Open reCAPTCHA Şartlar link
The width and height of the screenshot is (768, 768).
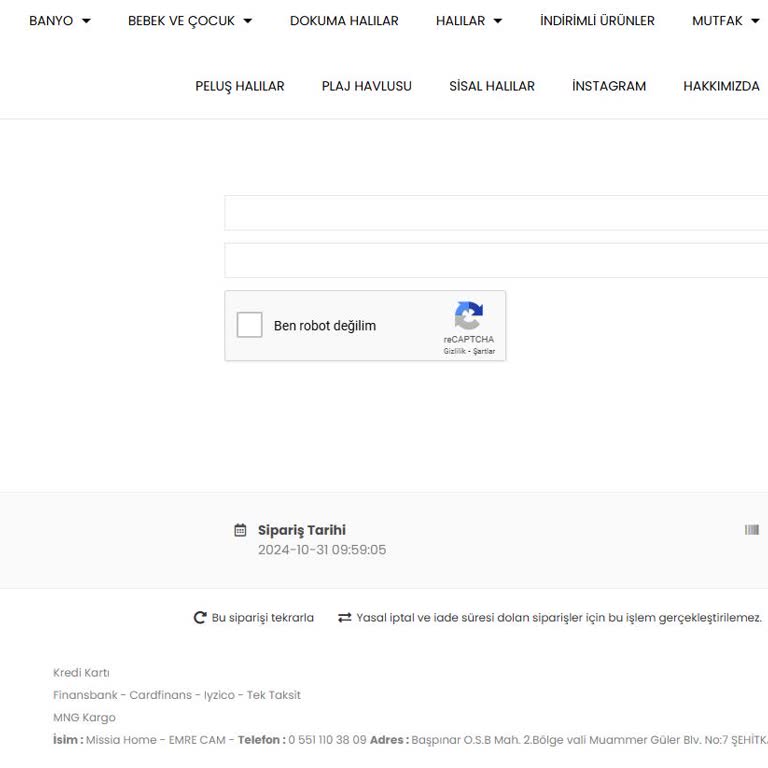(484, 351)
